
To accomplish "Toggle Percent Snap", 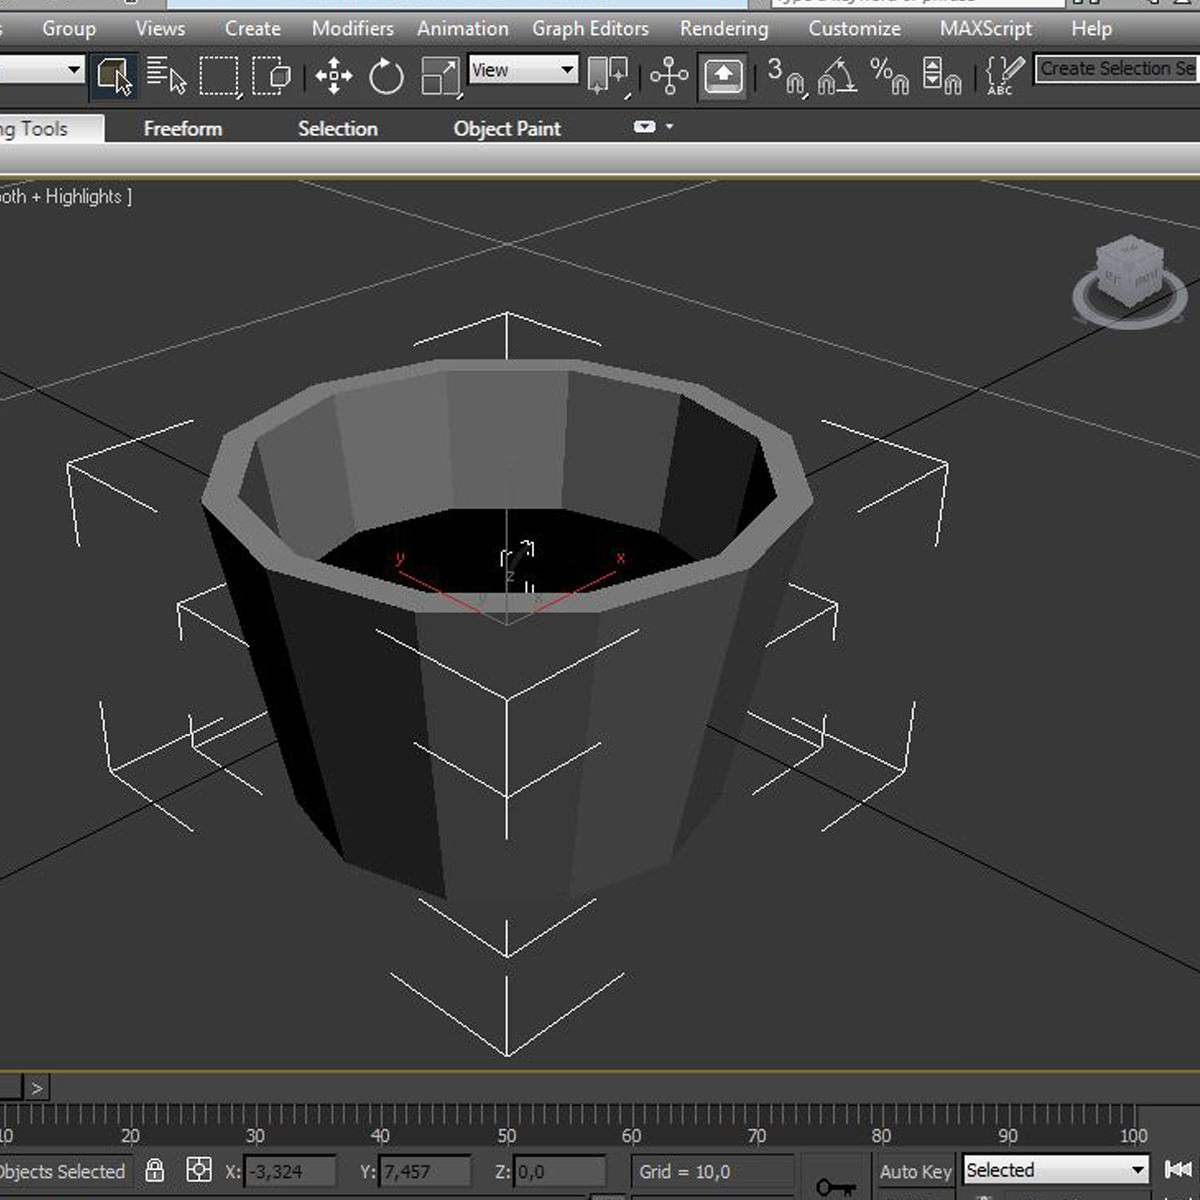I will 889,76.
